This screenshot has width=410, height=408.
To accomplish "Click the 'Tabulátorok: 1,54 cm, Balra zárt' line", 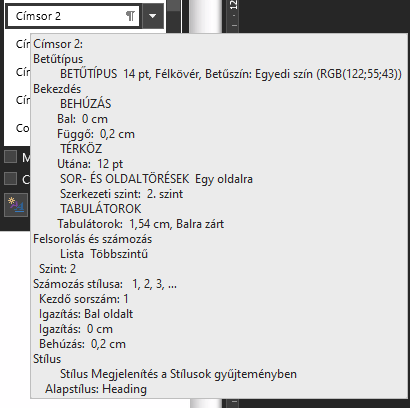I will (140, 224).
